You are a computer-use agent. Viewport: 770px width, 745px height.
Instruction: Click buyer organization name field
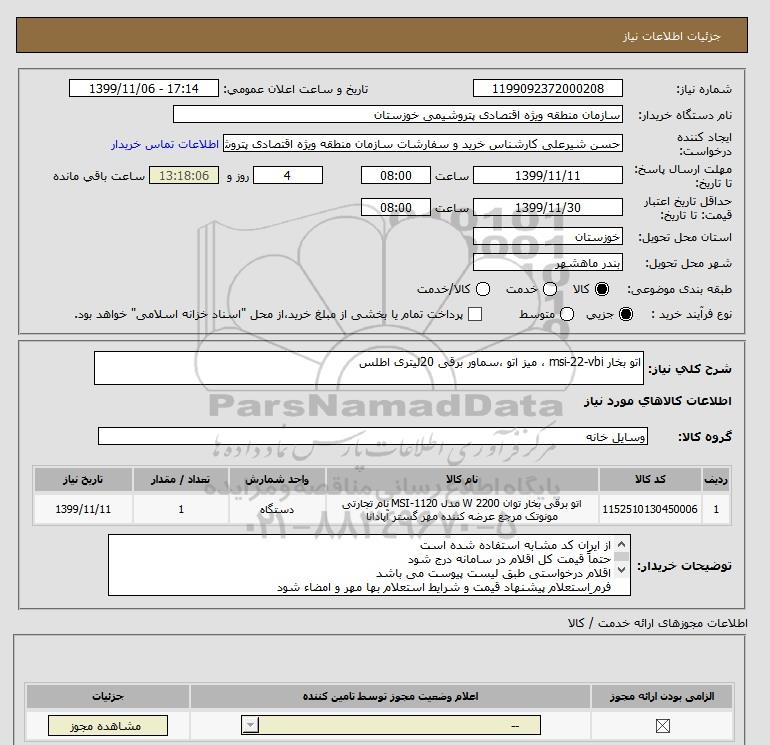(x=398, y=114)
